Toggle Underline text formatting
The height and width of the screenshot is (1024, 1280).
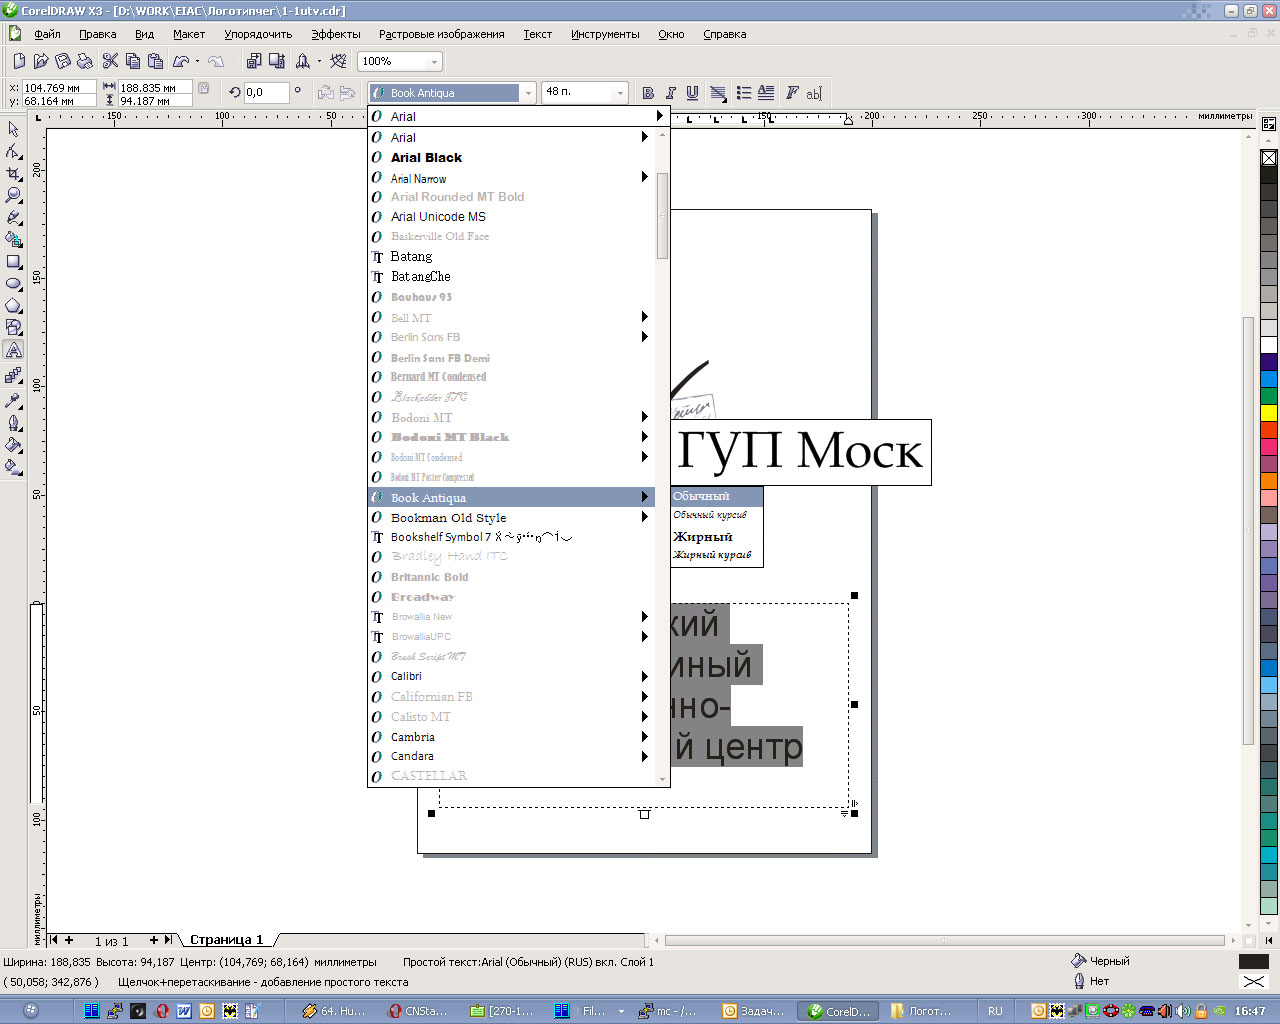692,93
